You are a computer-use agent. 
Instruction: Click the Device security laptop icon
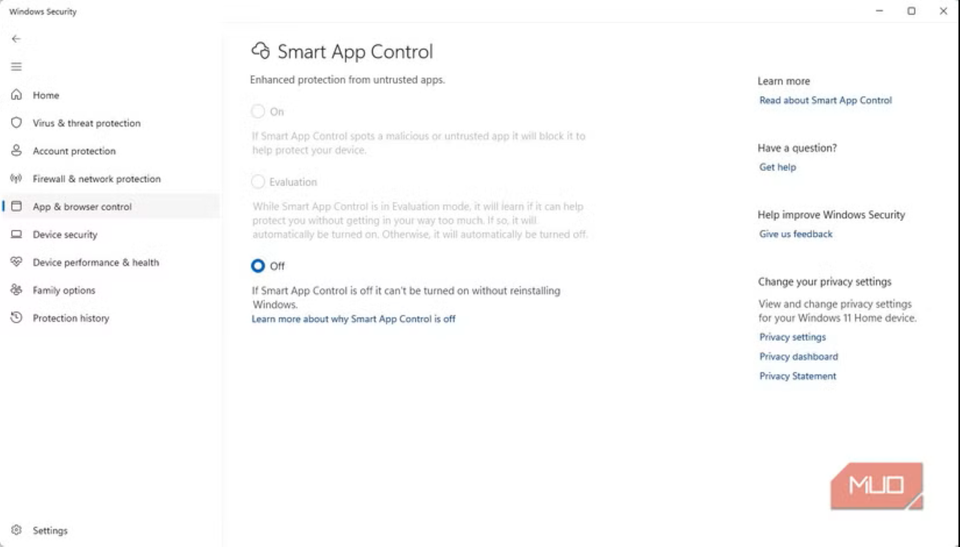tap(16, 235)
